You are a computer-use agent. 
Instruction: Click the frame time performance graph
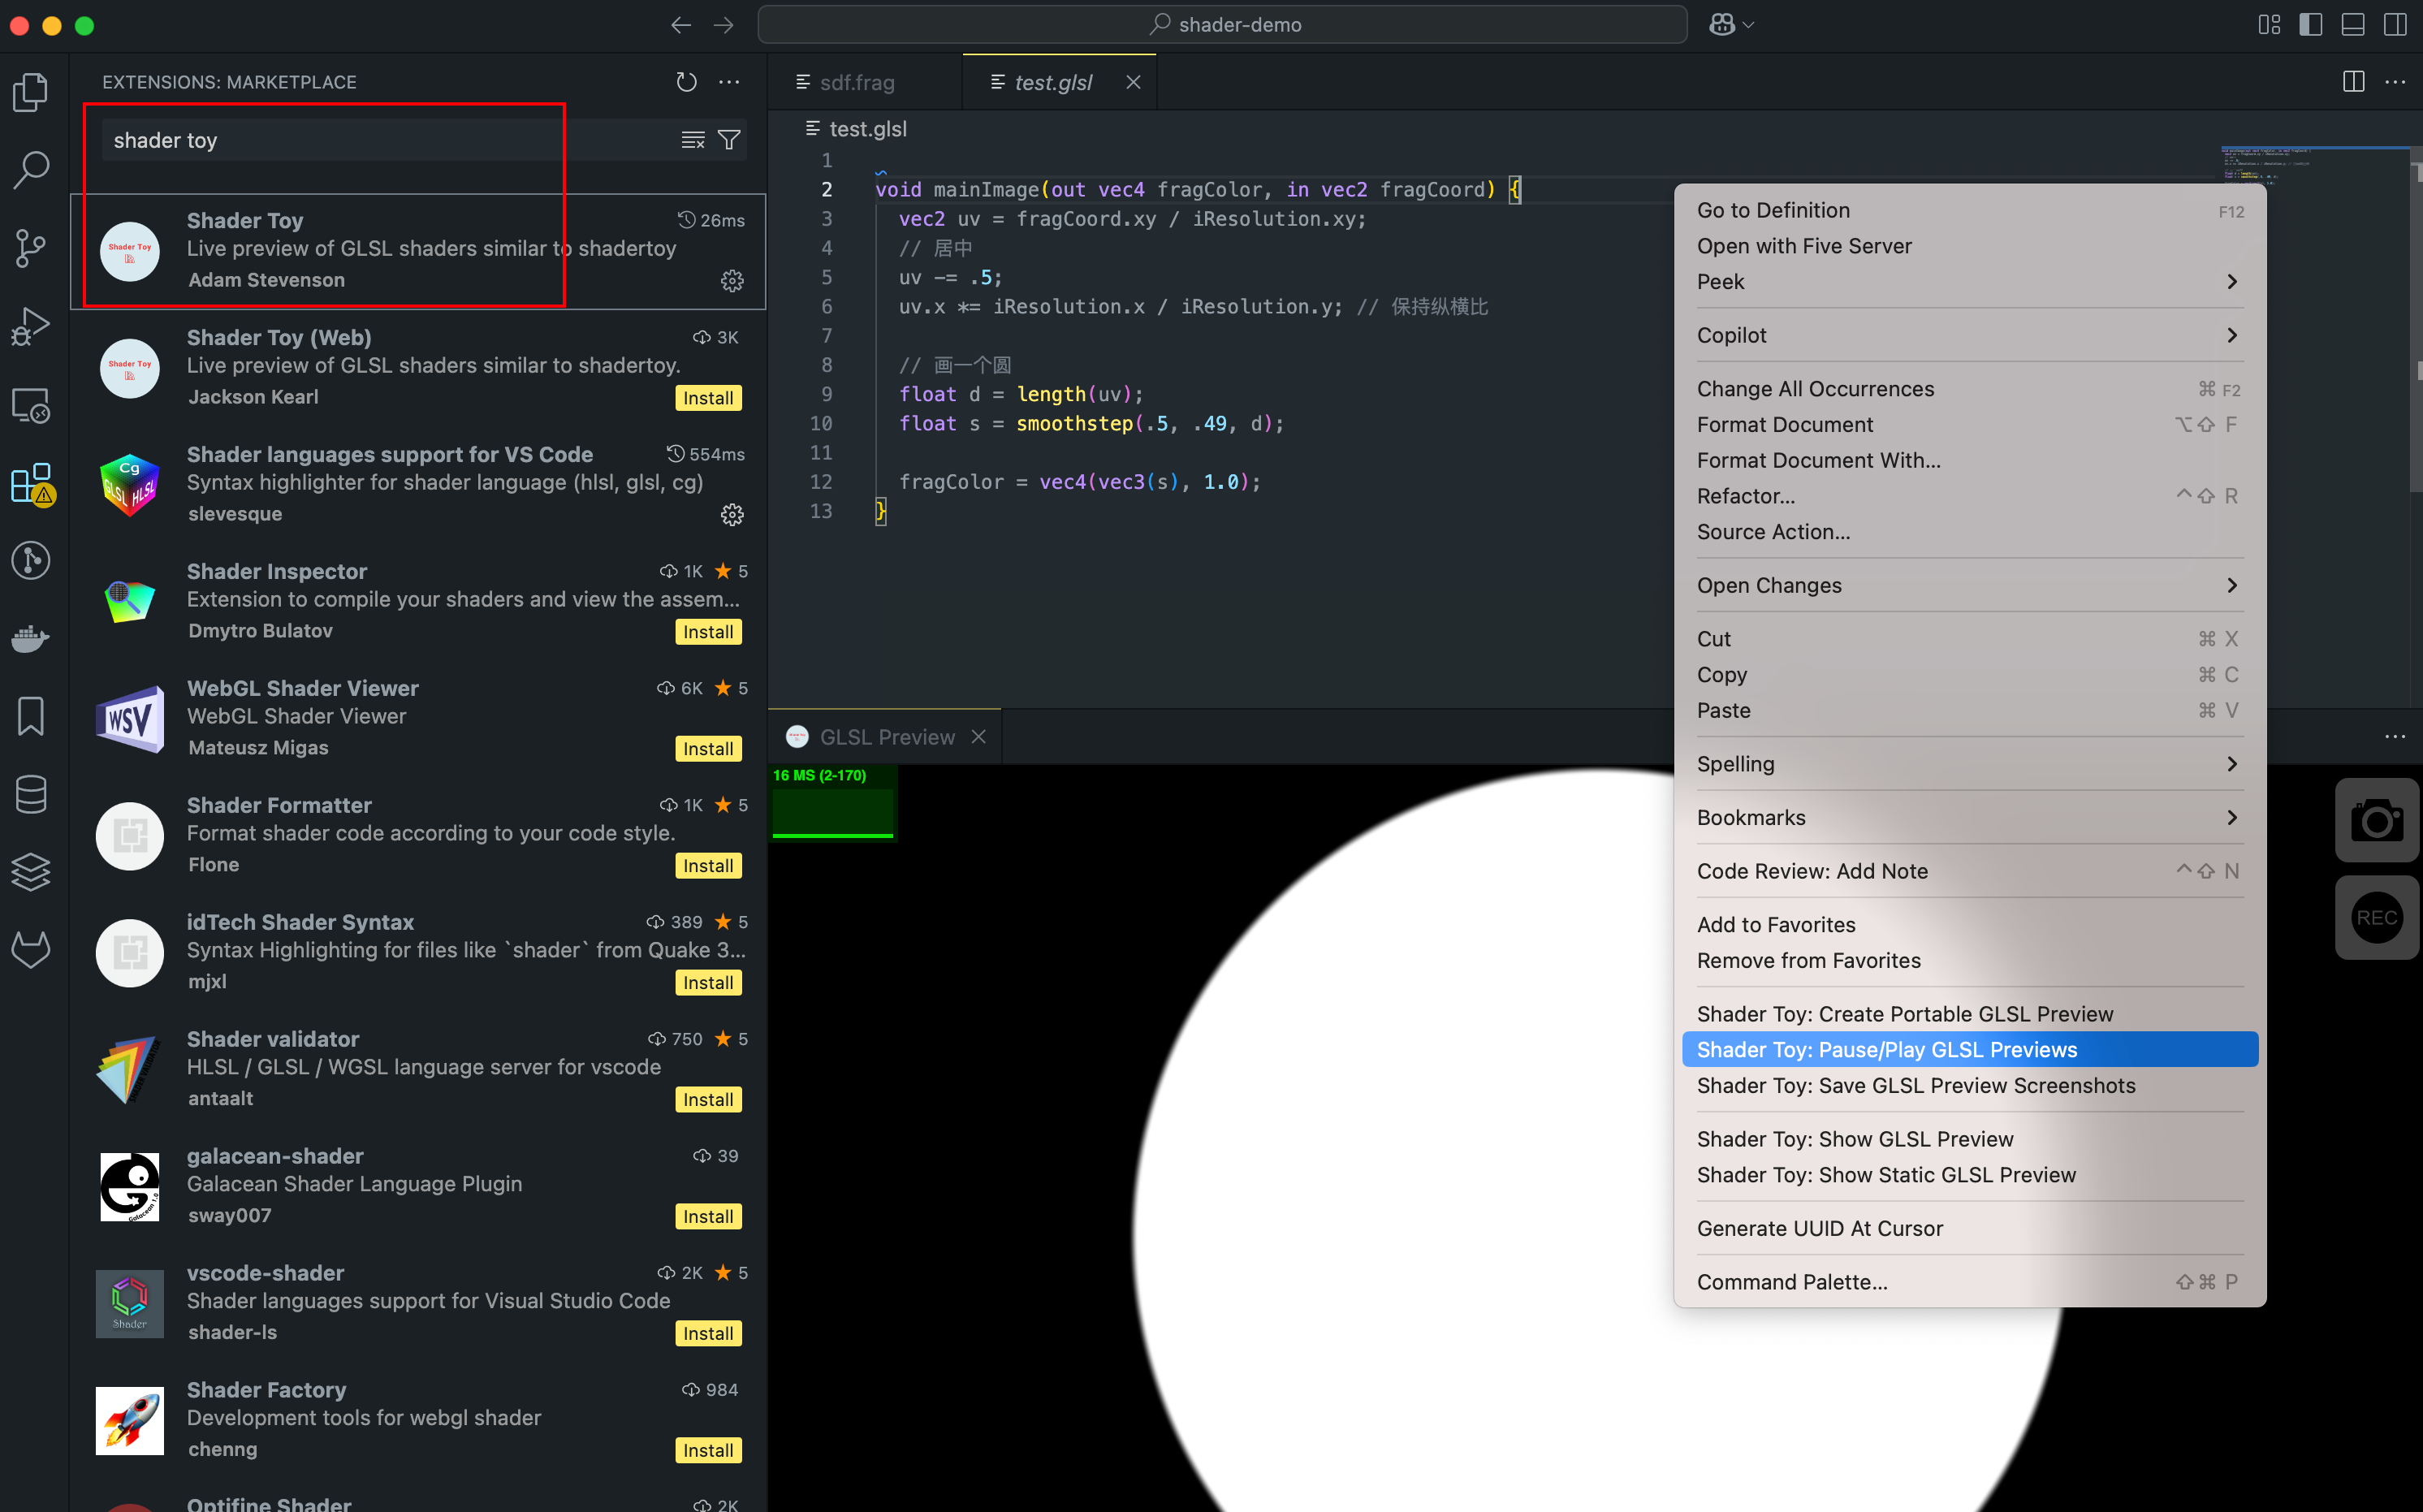point(832,804)
